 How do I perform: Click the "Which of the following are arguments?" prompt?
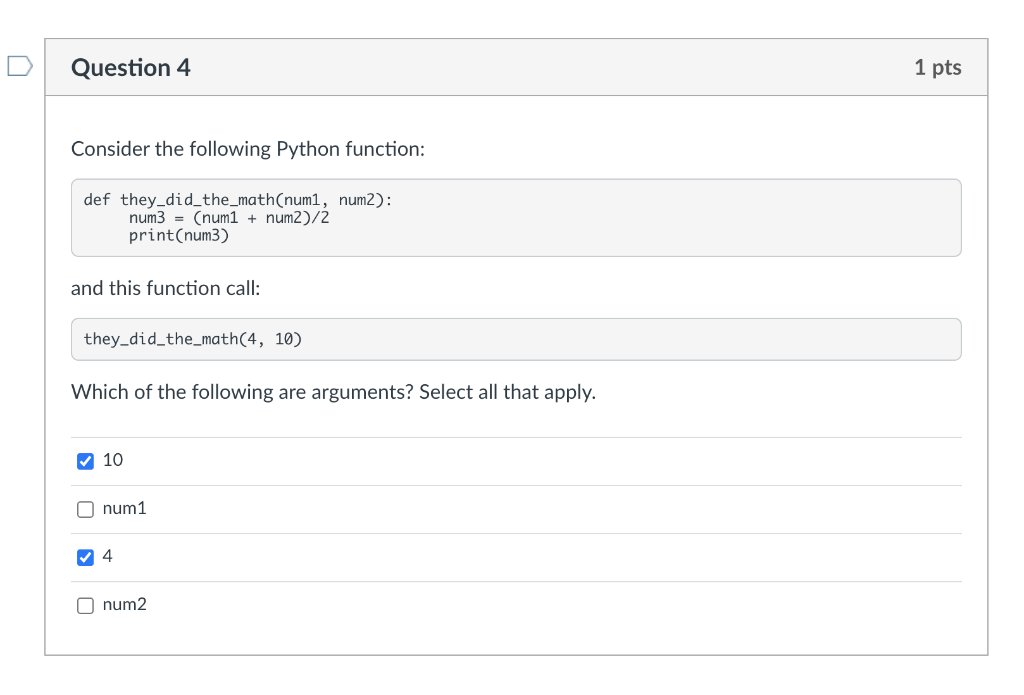pyautogui.click(x=242, y=392)
